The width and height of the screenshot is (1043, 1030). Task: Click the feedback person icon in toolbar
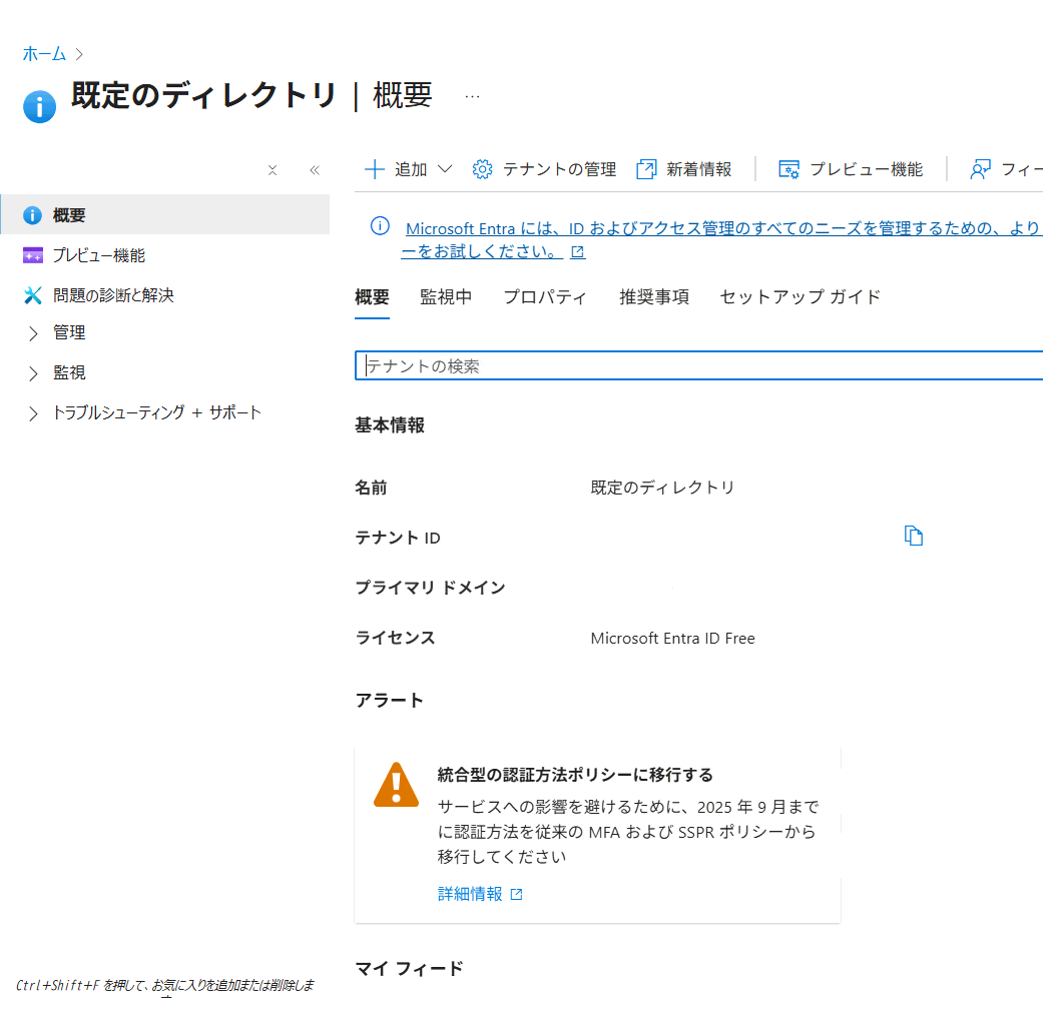coord(980,169)
